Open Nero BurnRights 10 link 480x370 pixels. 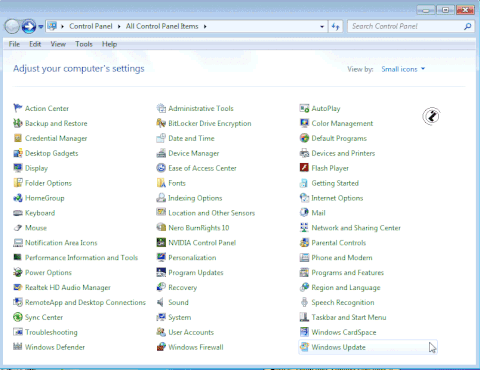(199, 228)
